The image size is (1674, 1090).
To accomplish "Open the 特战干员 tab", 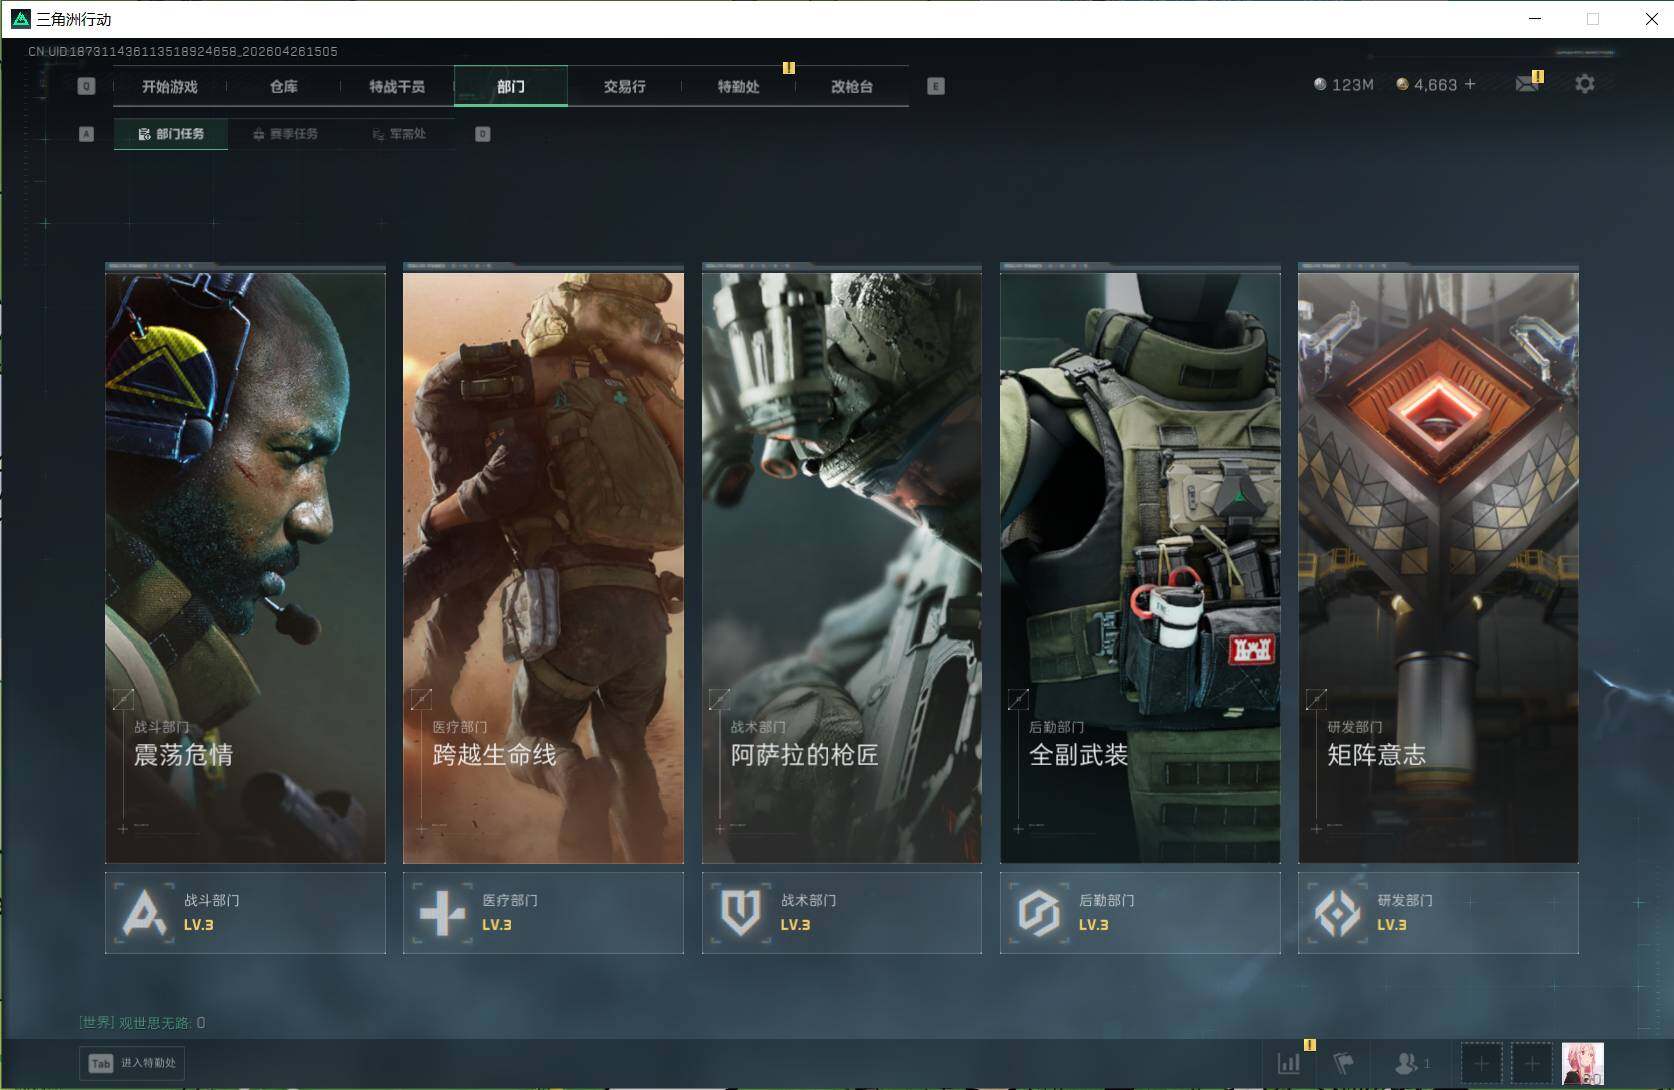I will (397, 87).
